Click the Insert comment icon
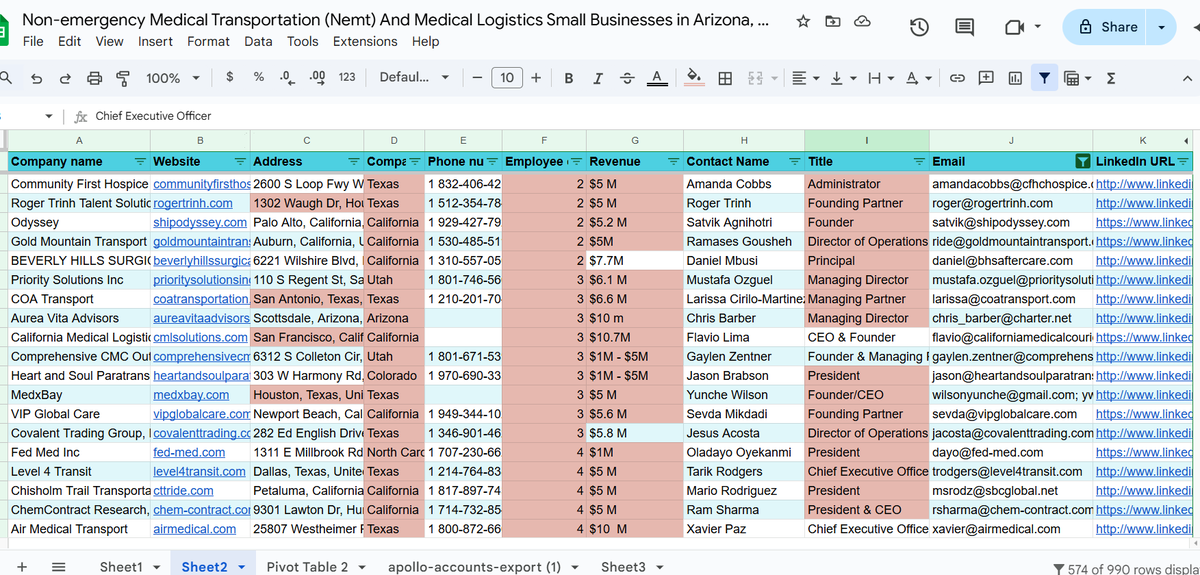This screenshot has height=575, width=1200. [x=986, y=78]
